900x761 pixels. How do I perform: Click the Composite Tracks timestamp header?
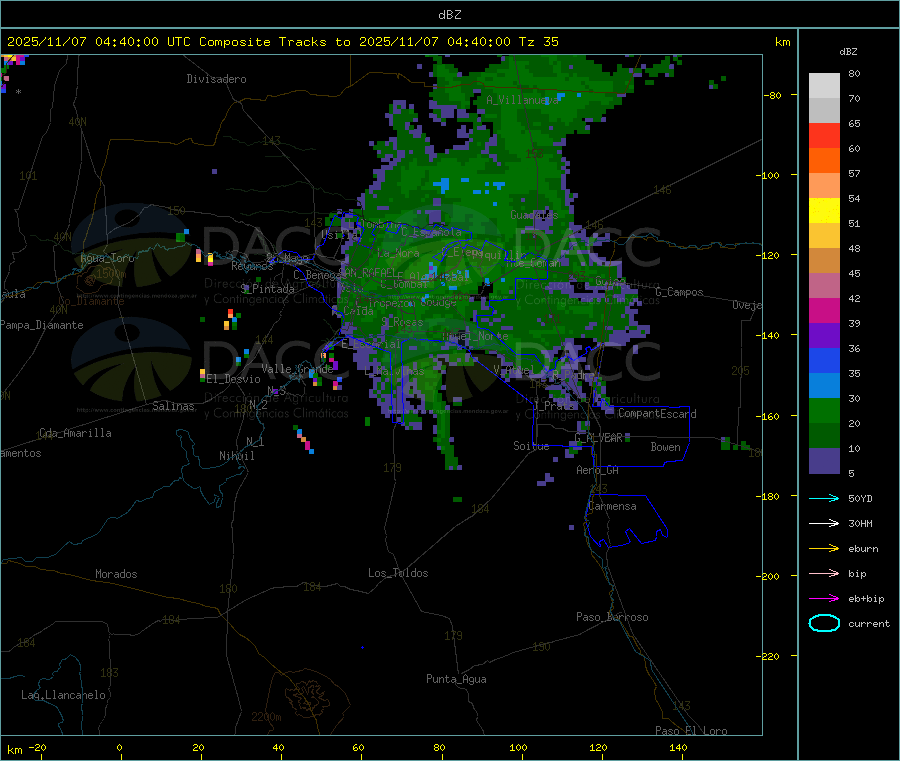(x=282, y=42)
